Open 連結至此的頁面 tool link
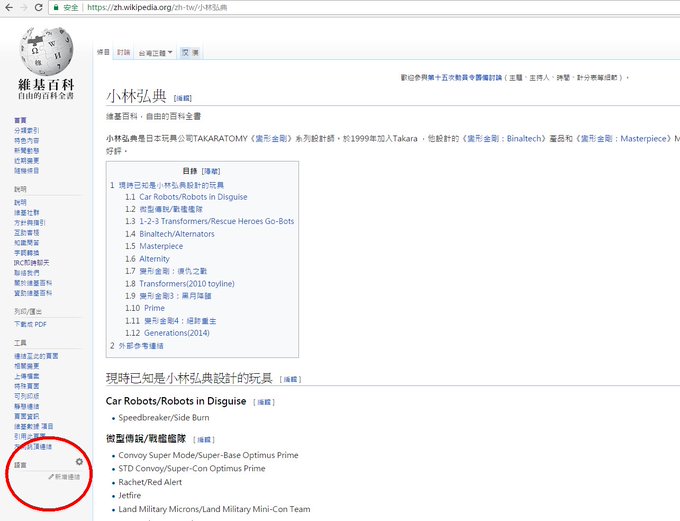680x521 pixels. (36, 356)
